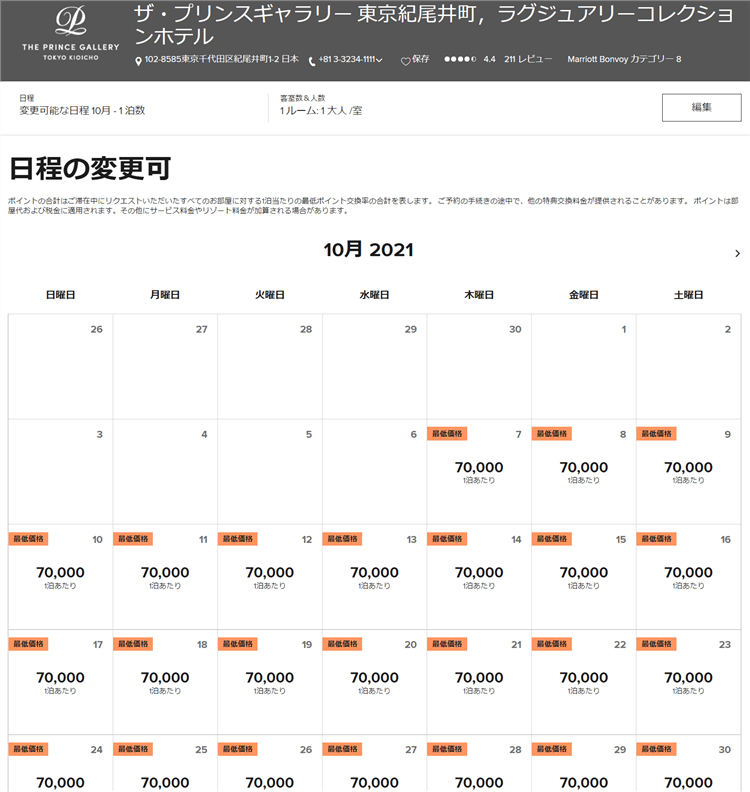
Task: Select October 7 with 70,000 points
Action: [x=479, y=471]
